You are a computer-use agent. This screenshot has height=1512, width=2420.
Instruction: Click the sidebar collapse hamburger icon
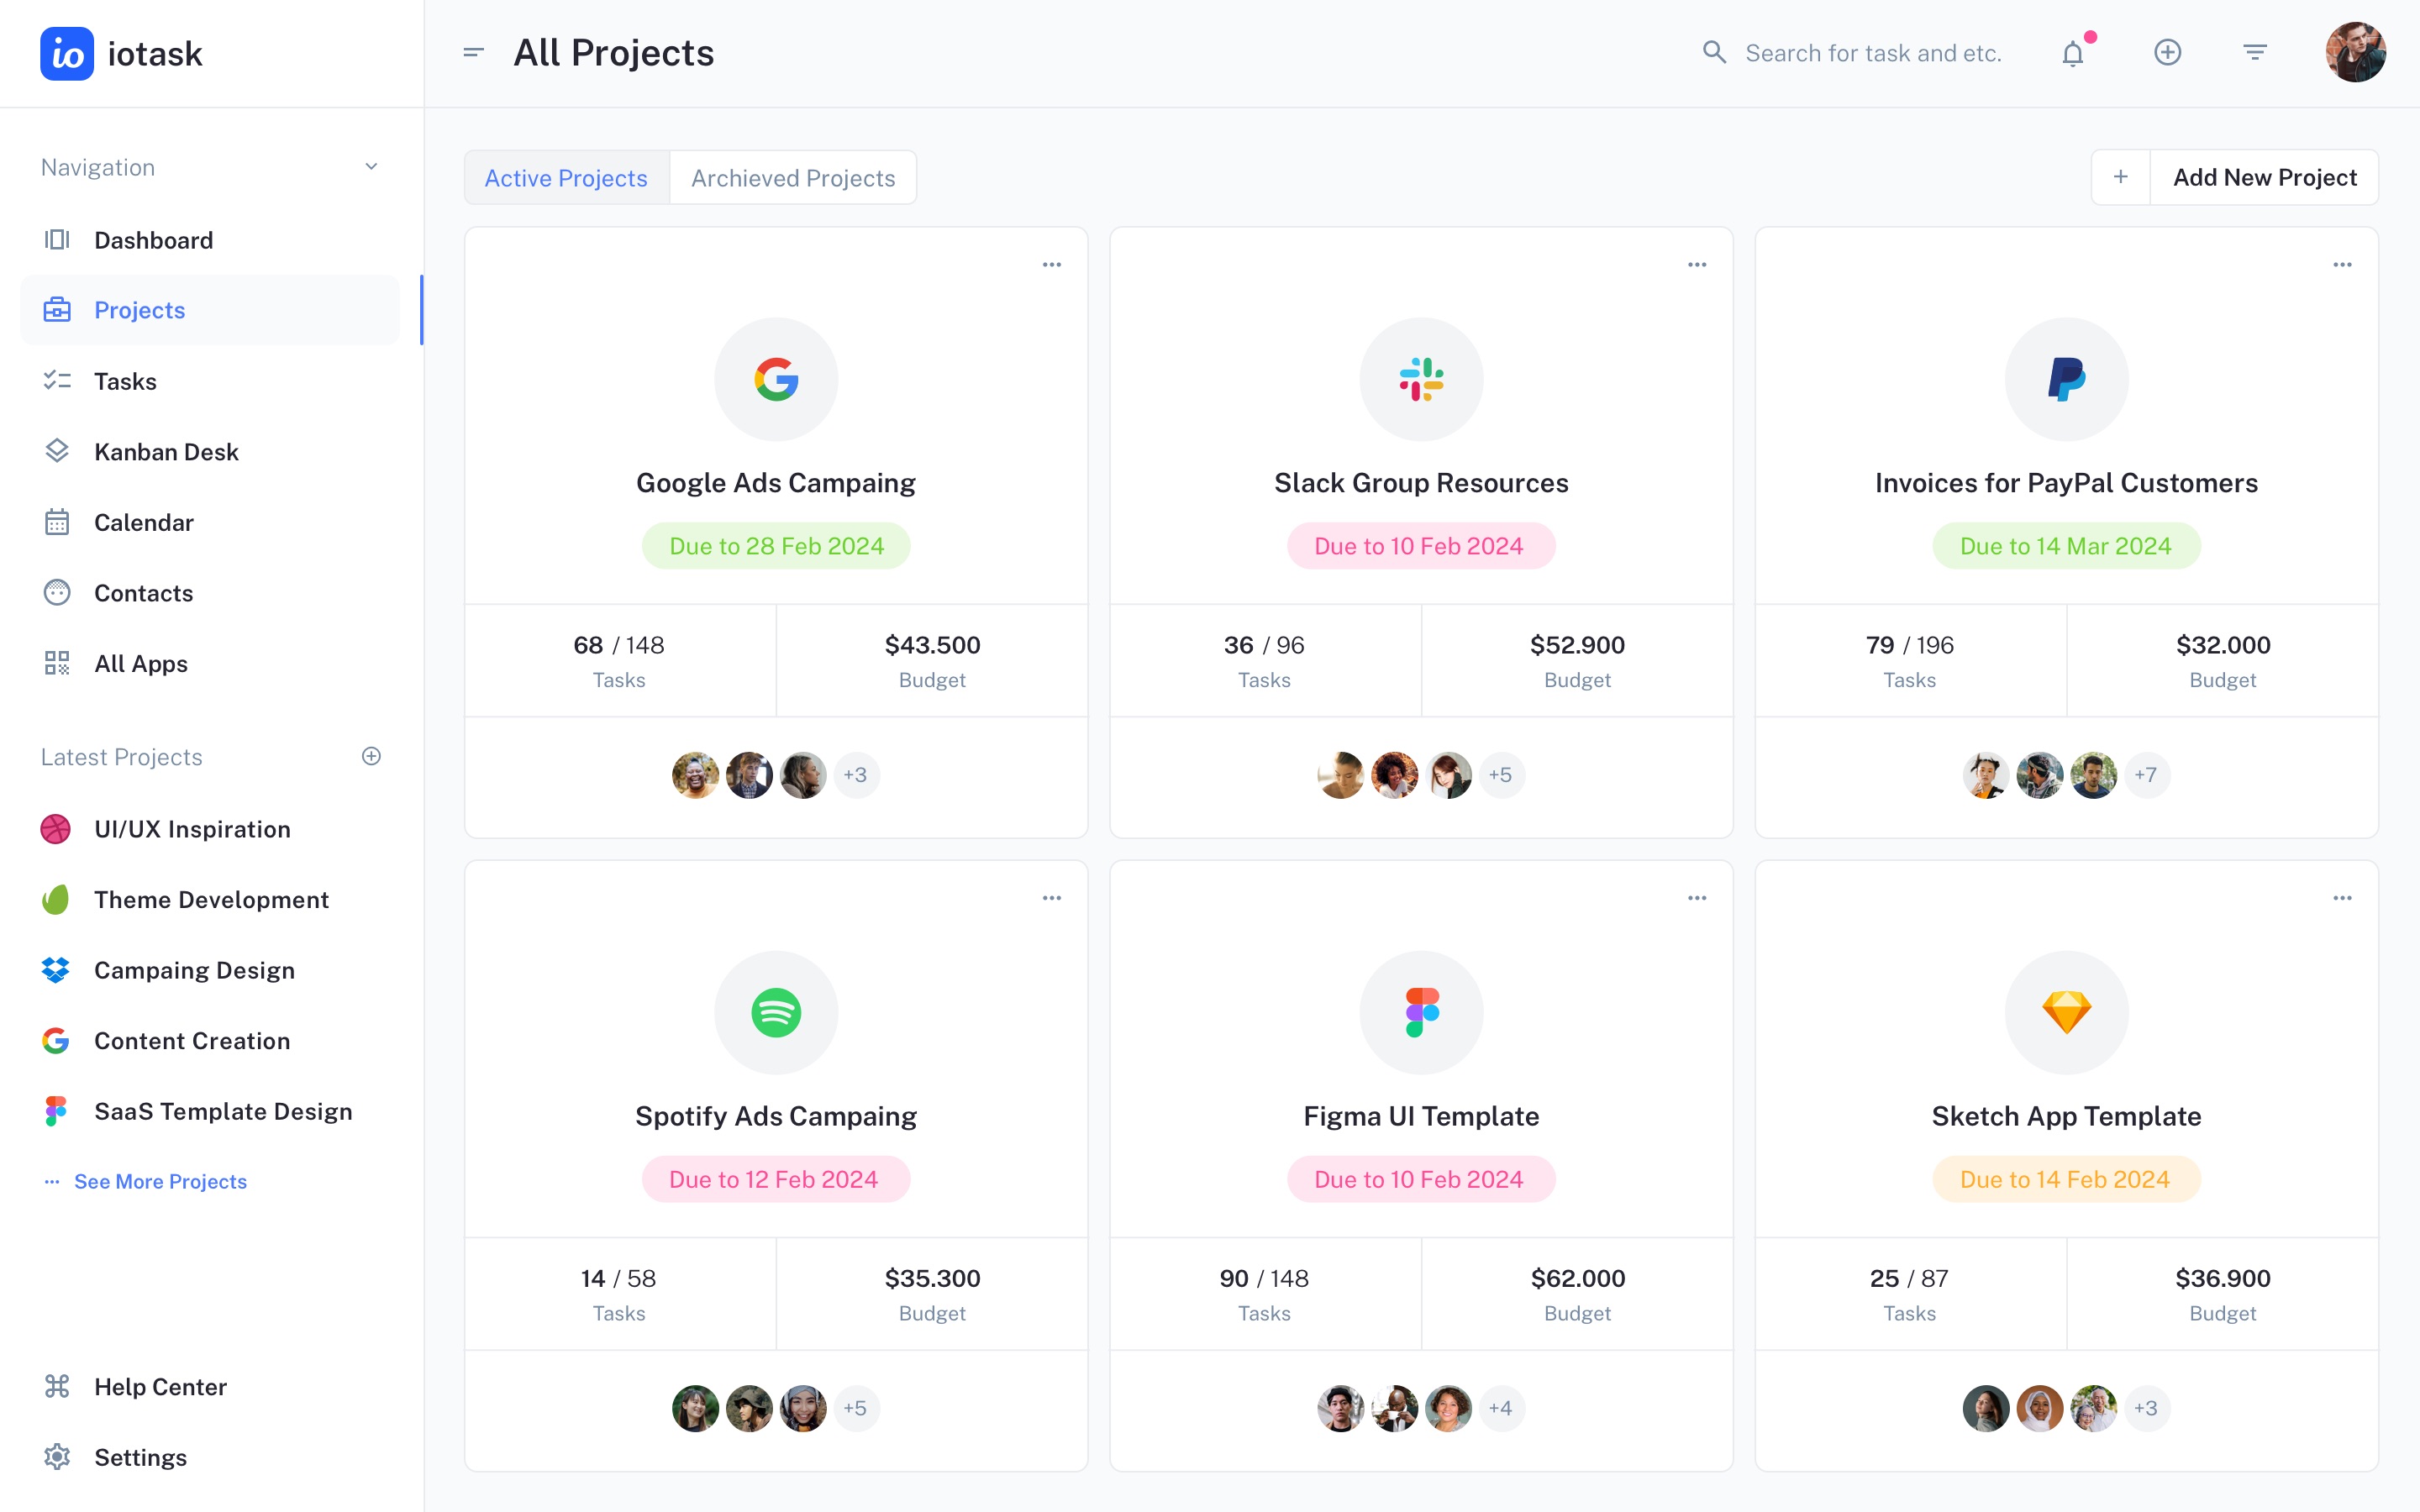point(473,53)
